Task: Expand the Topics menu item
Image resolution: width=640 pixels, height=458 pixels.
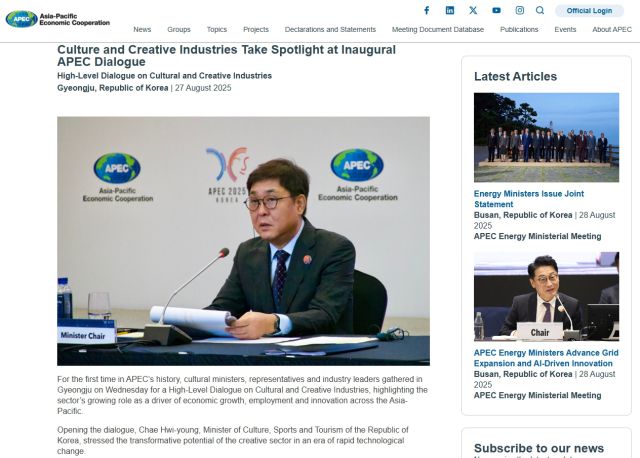Action: pos(217,30)
